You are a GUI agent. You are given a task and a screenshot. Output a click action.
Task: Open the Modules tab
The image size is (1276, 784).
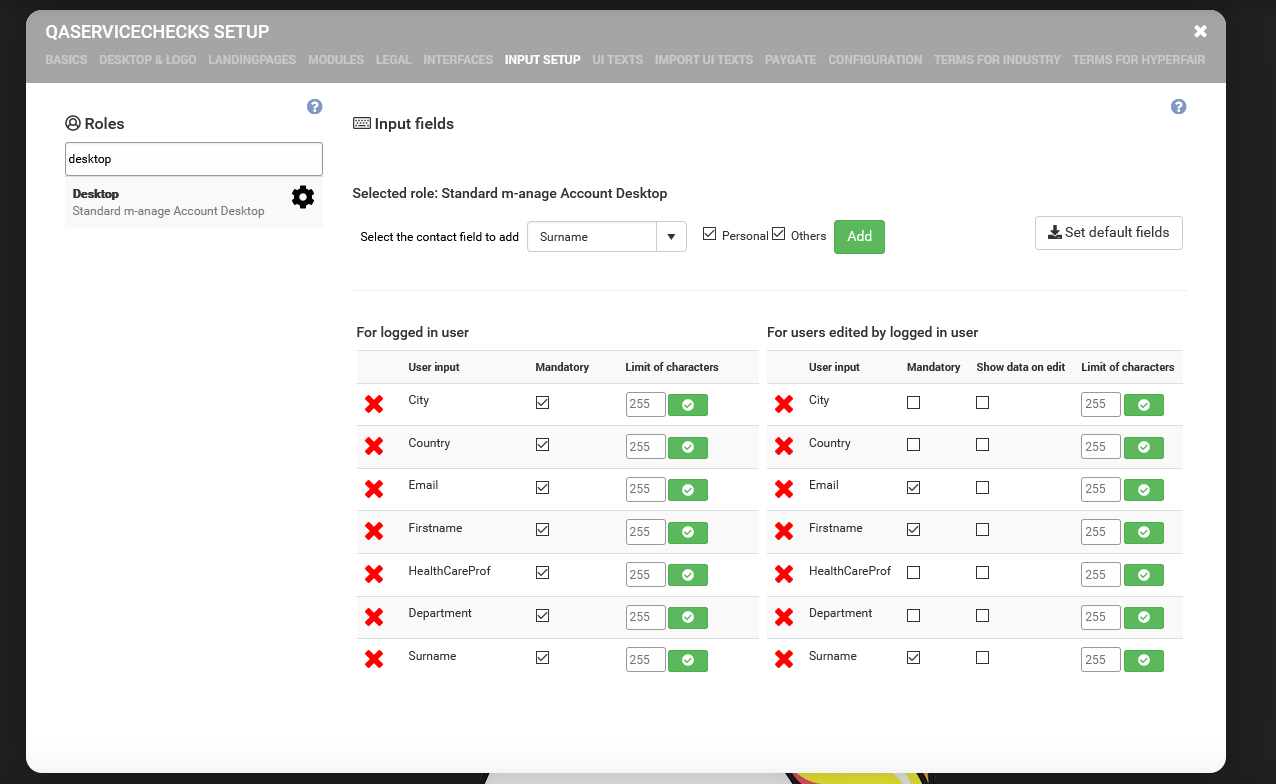[336, 60]
